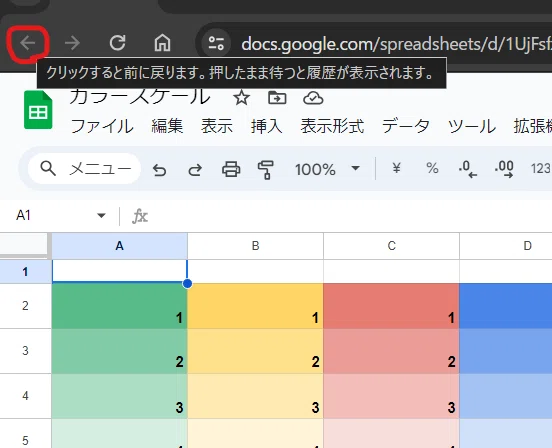Click the spreadsheet title カラースケール
552x448 pixels.
pos(140,96)
